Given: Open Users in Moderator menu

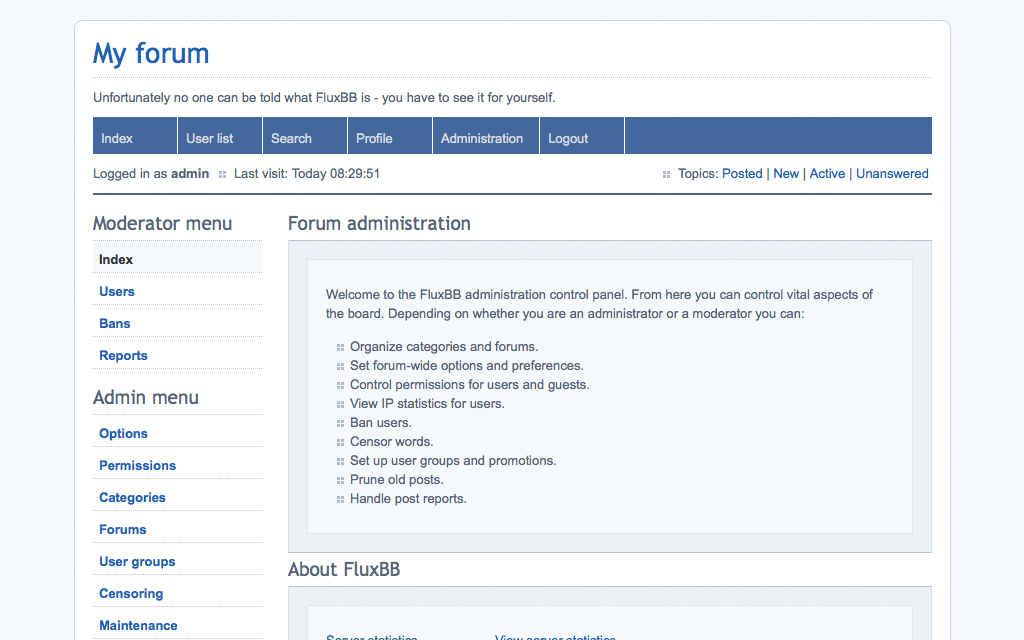Looking at the screenshot, I should [x=117, y=291].
